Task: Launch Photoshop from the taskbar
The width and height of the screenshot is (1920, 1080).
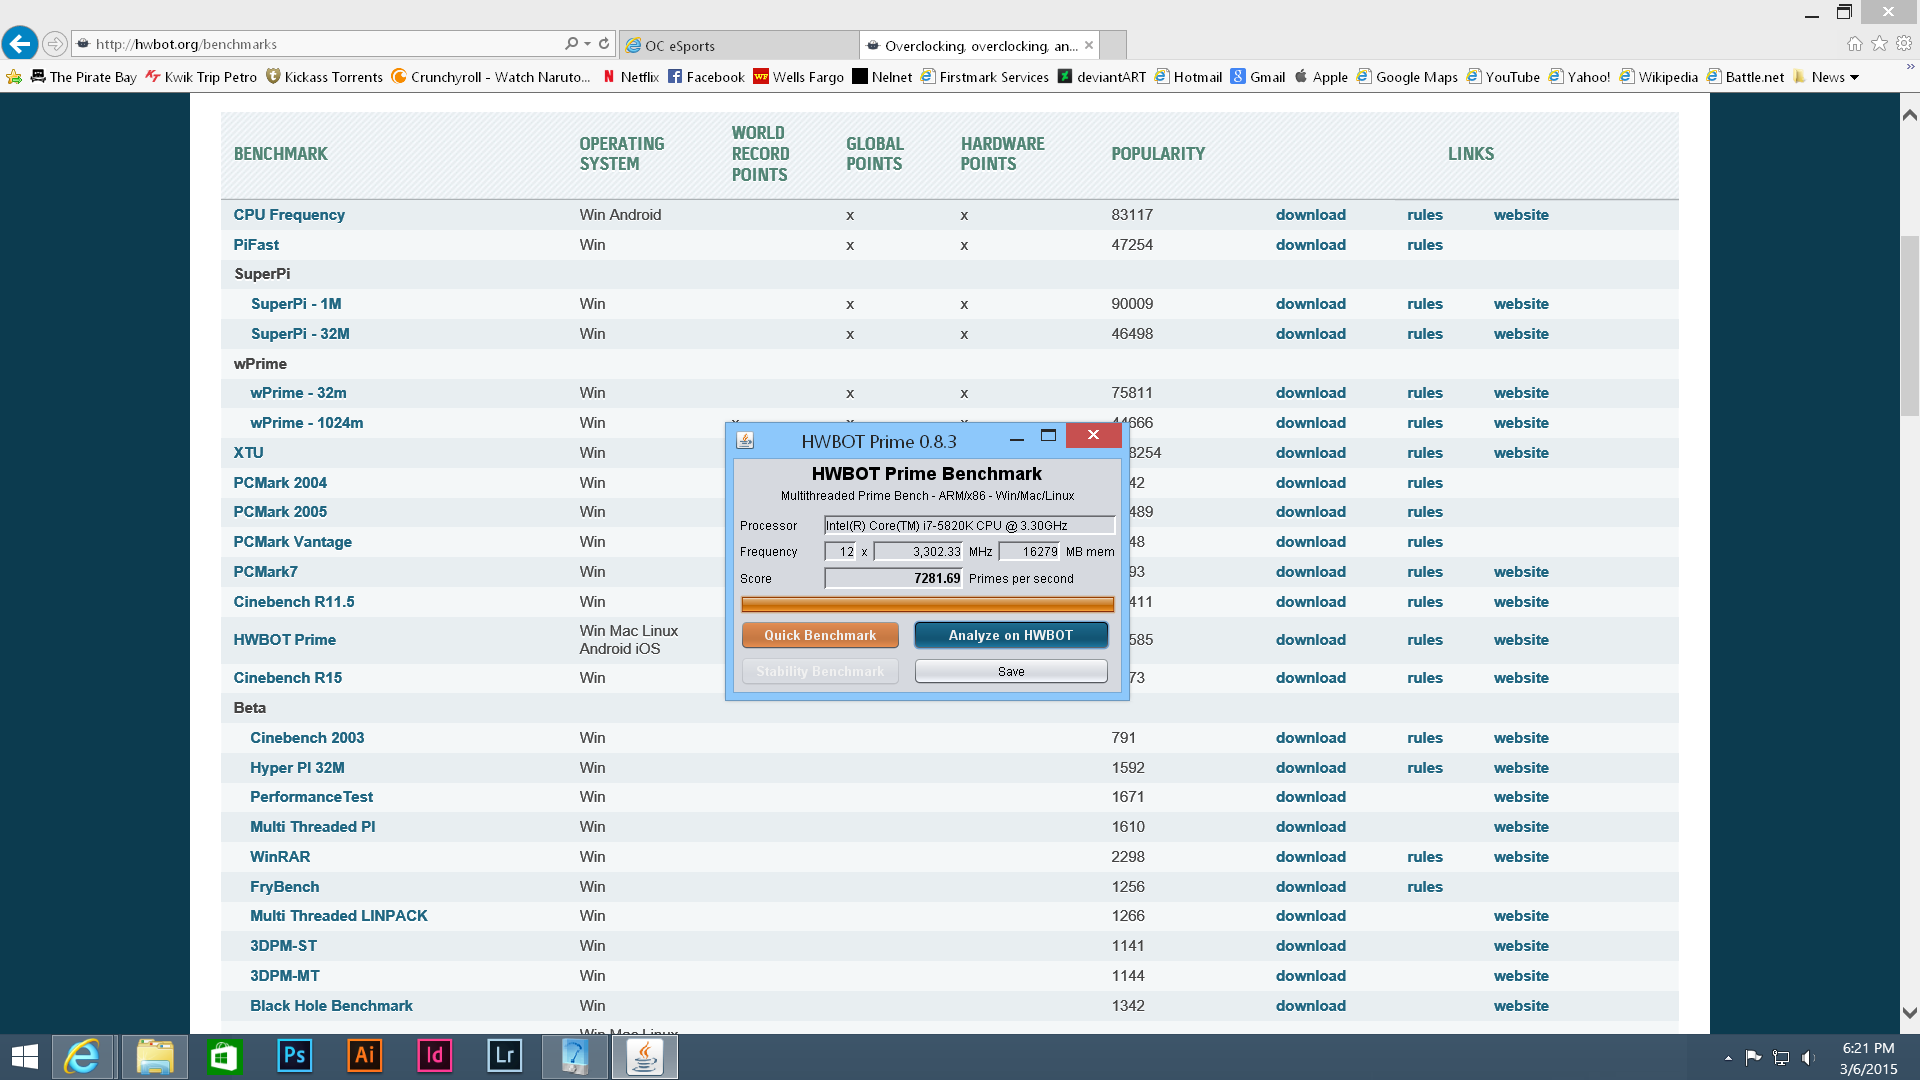Action: pos(294,1056)
